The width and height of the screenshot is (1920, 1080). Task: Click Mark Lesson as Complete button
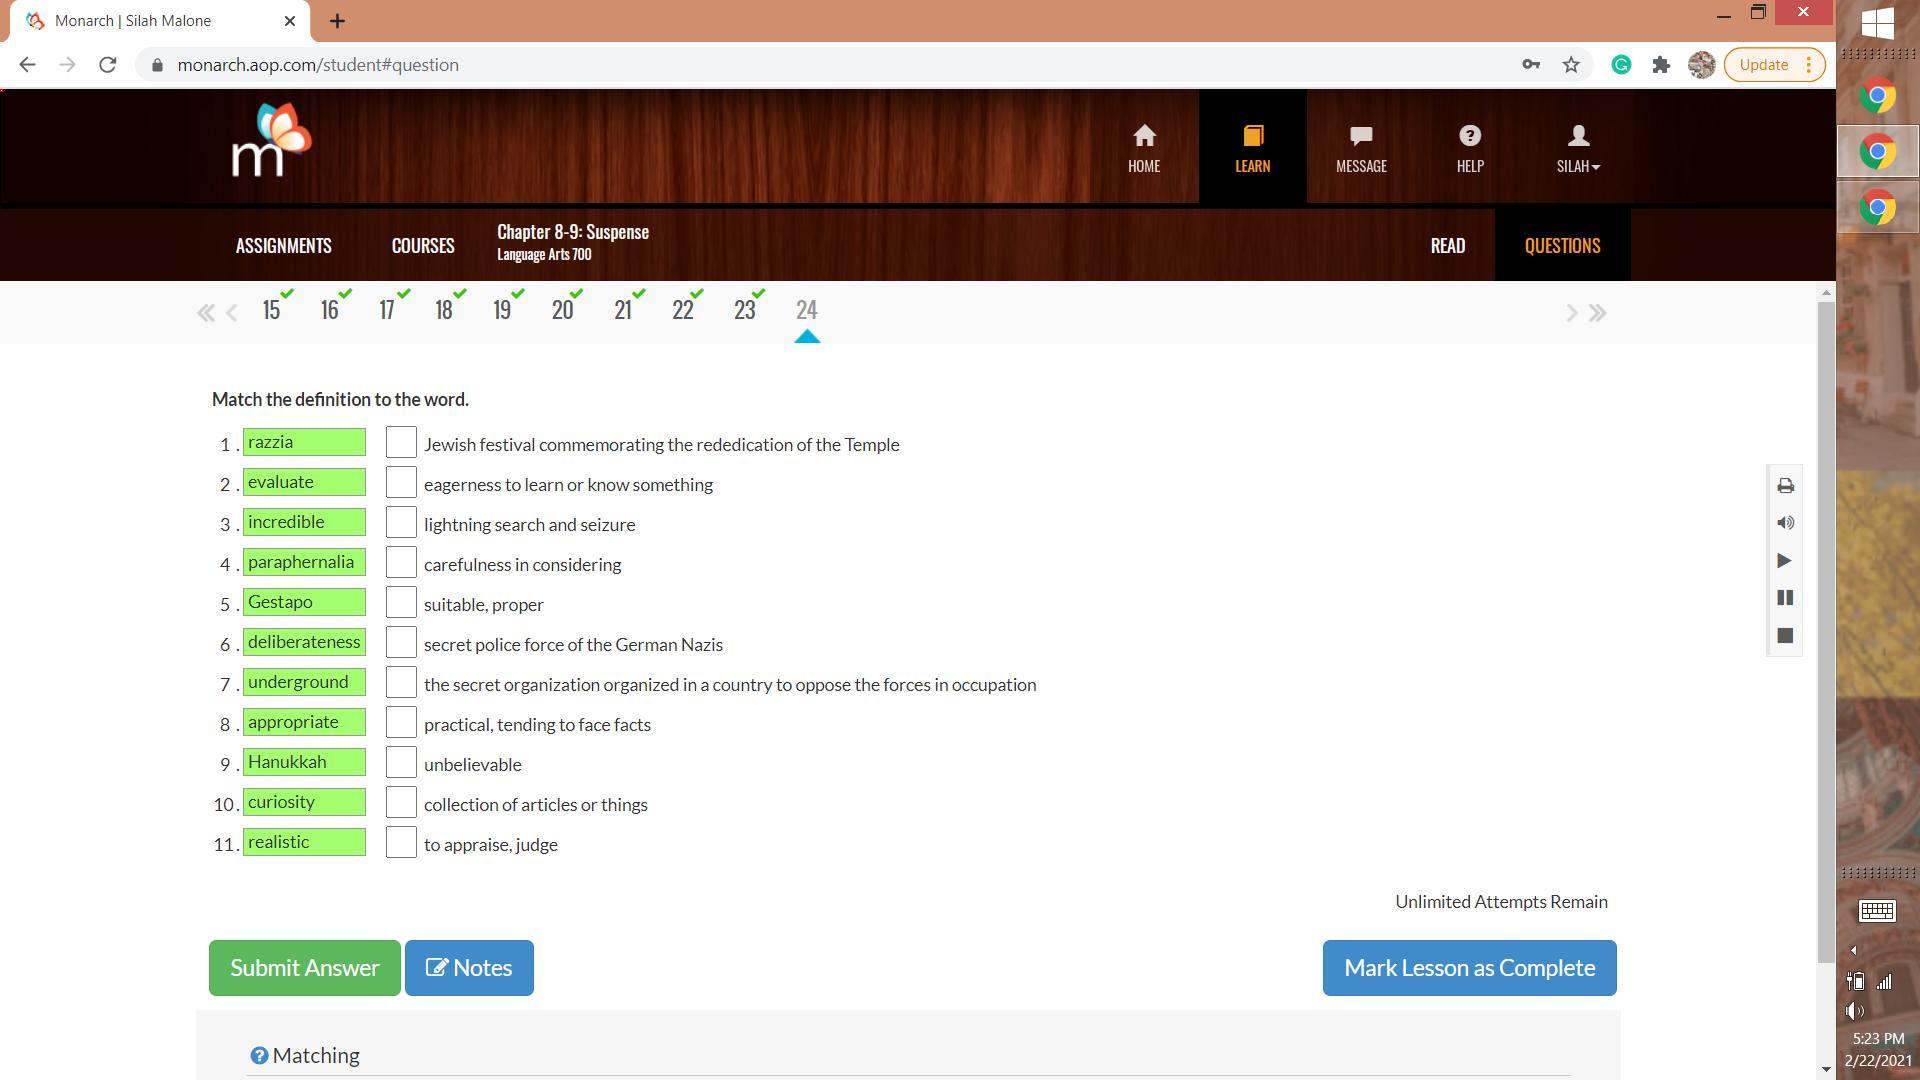pos(1468,968)
